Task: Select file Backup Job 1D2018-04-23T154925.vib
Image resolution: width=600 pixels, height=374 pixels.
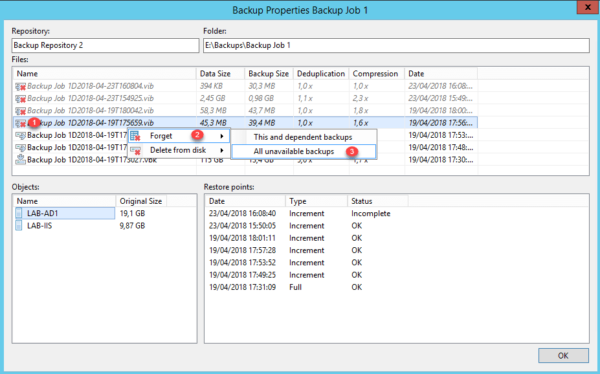Action: tap(90, 98)
